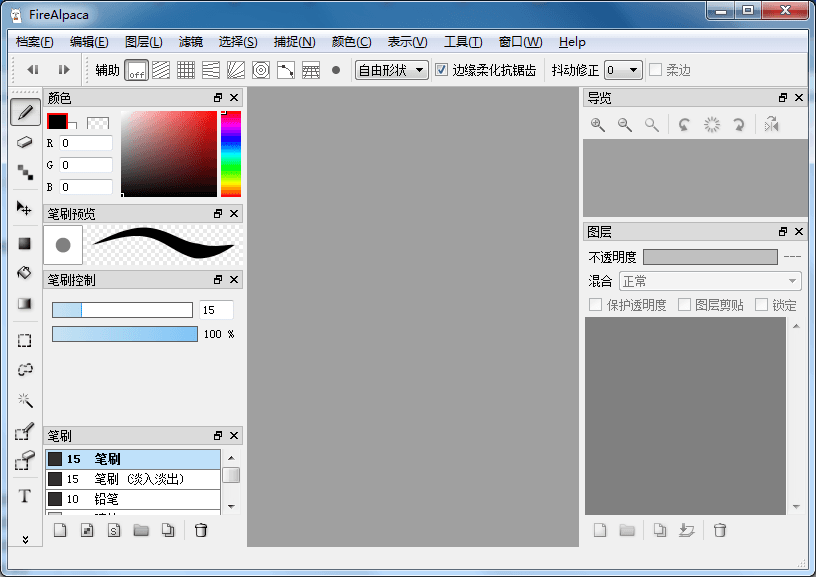816x577 pixels.
Task: Click the Undo arrow in toolbar
Action: (33, 69)
